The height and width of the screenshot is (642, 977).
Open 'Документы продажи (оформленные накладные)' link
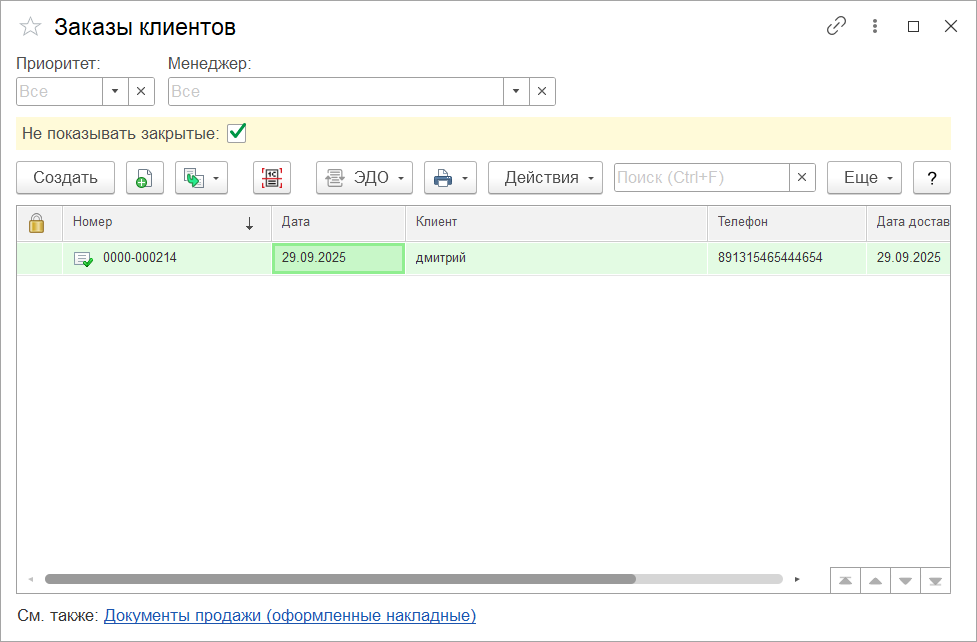pos(290,616)
